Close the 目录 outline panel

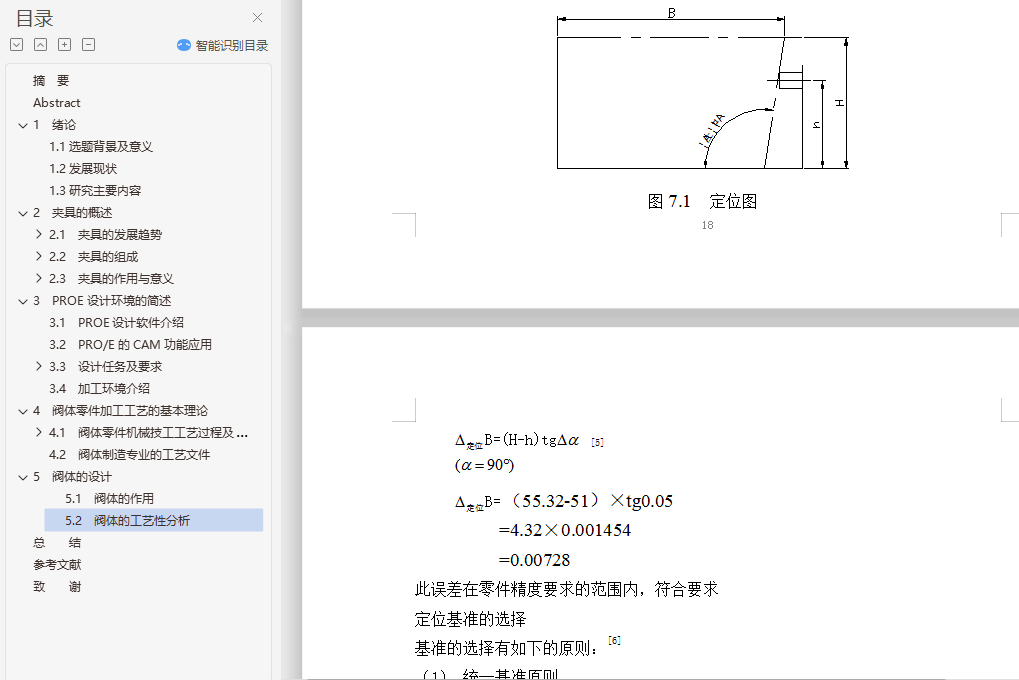[x=257, y=18]
